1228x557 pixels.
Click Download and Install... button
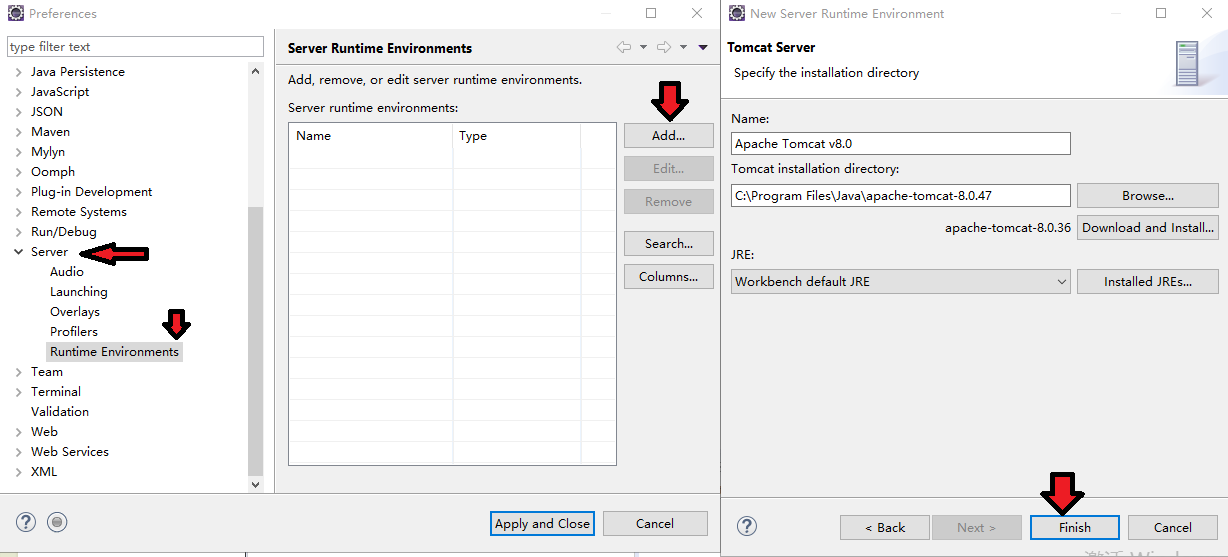[1148, 227]
